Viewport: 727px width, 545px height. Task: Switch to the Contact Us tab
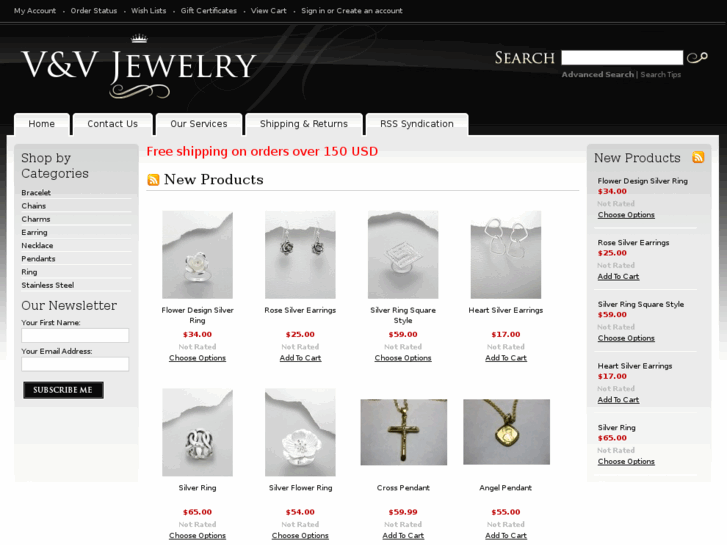click(x=113, y=124)
